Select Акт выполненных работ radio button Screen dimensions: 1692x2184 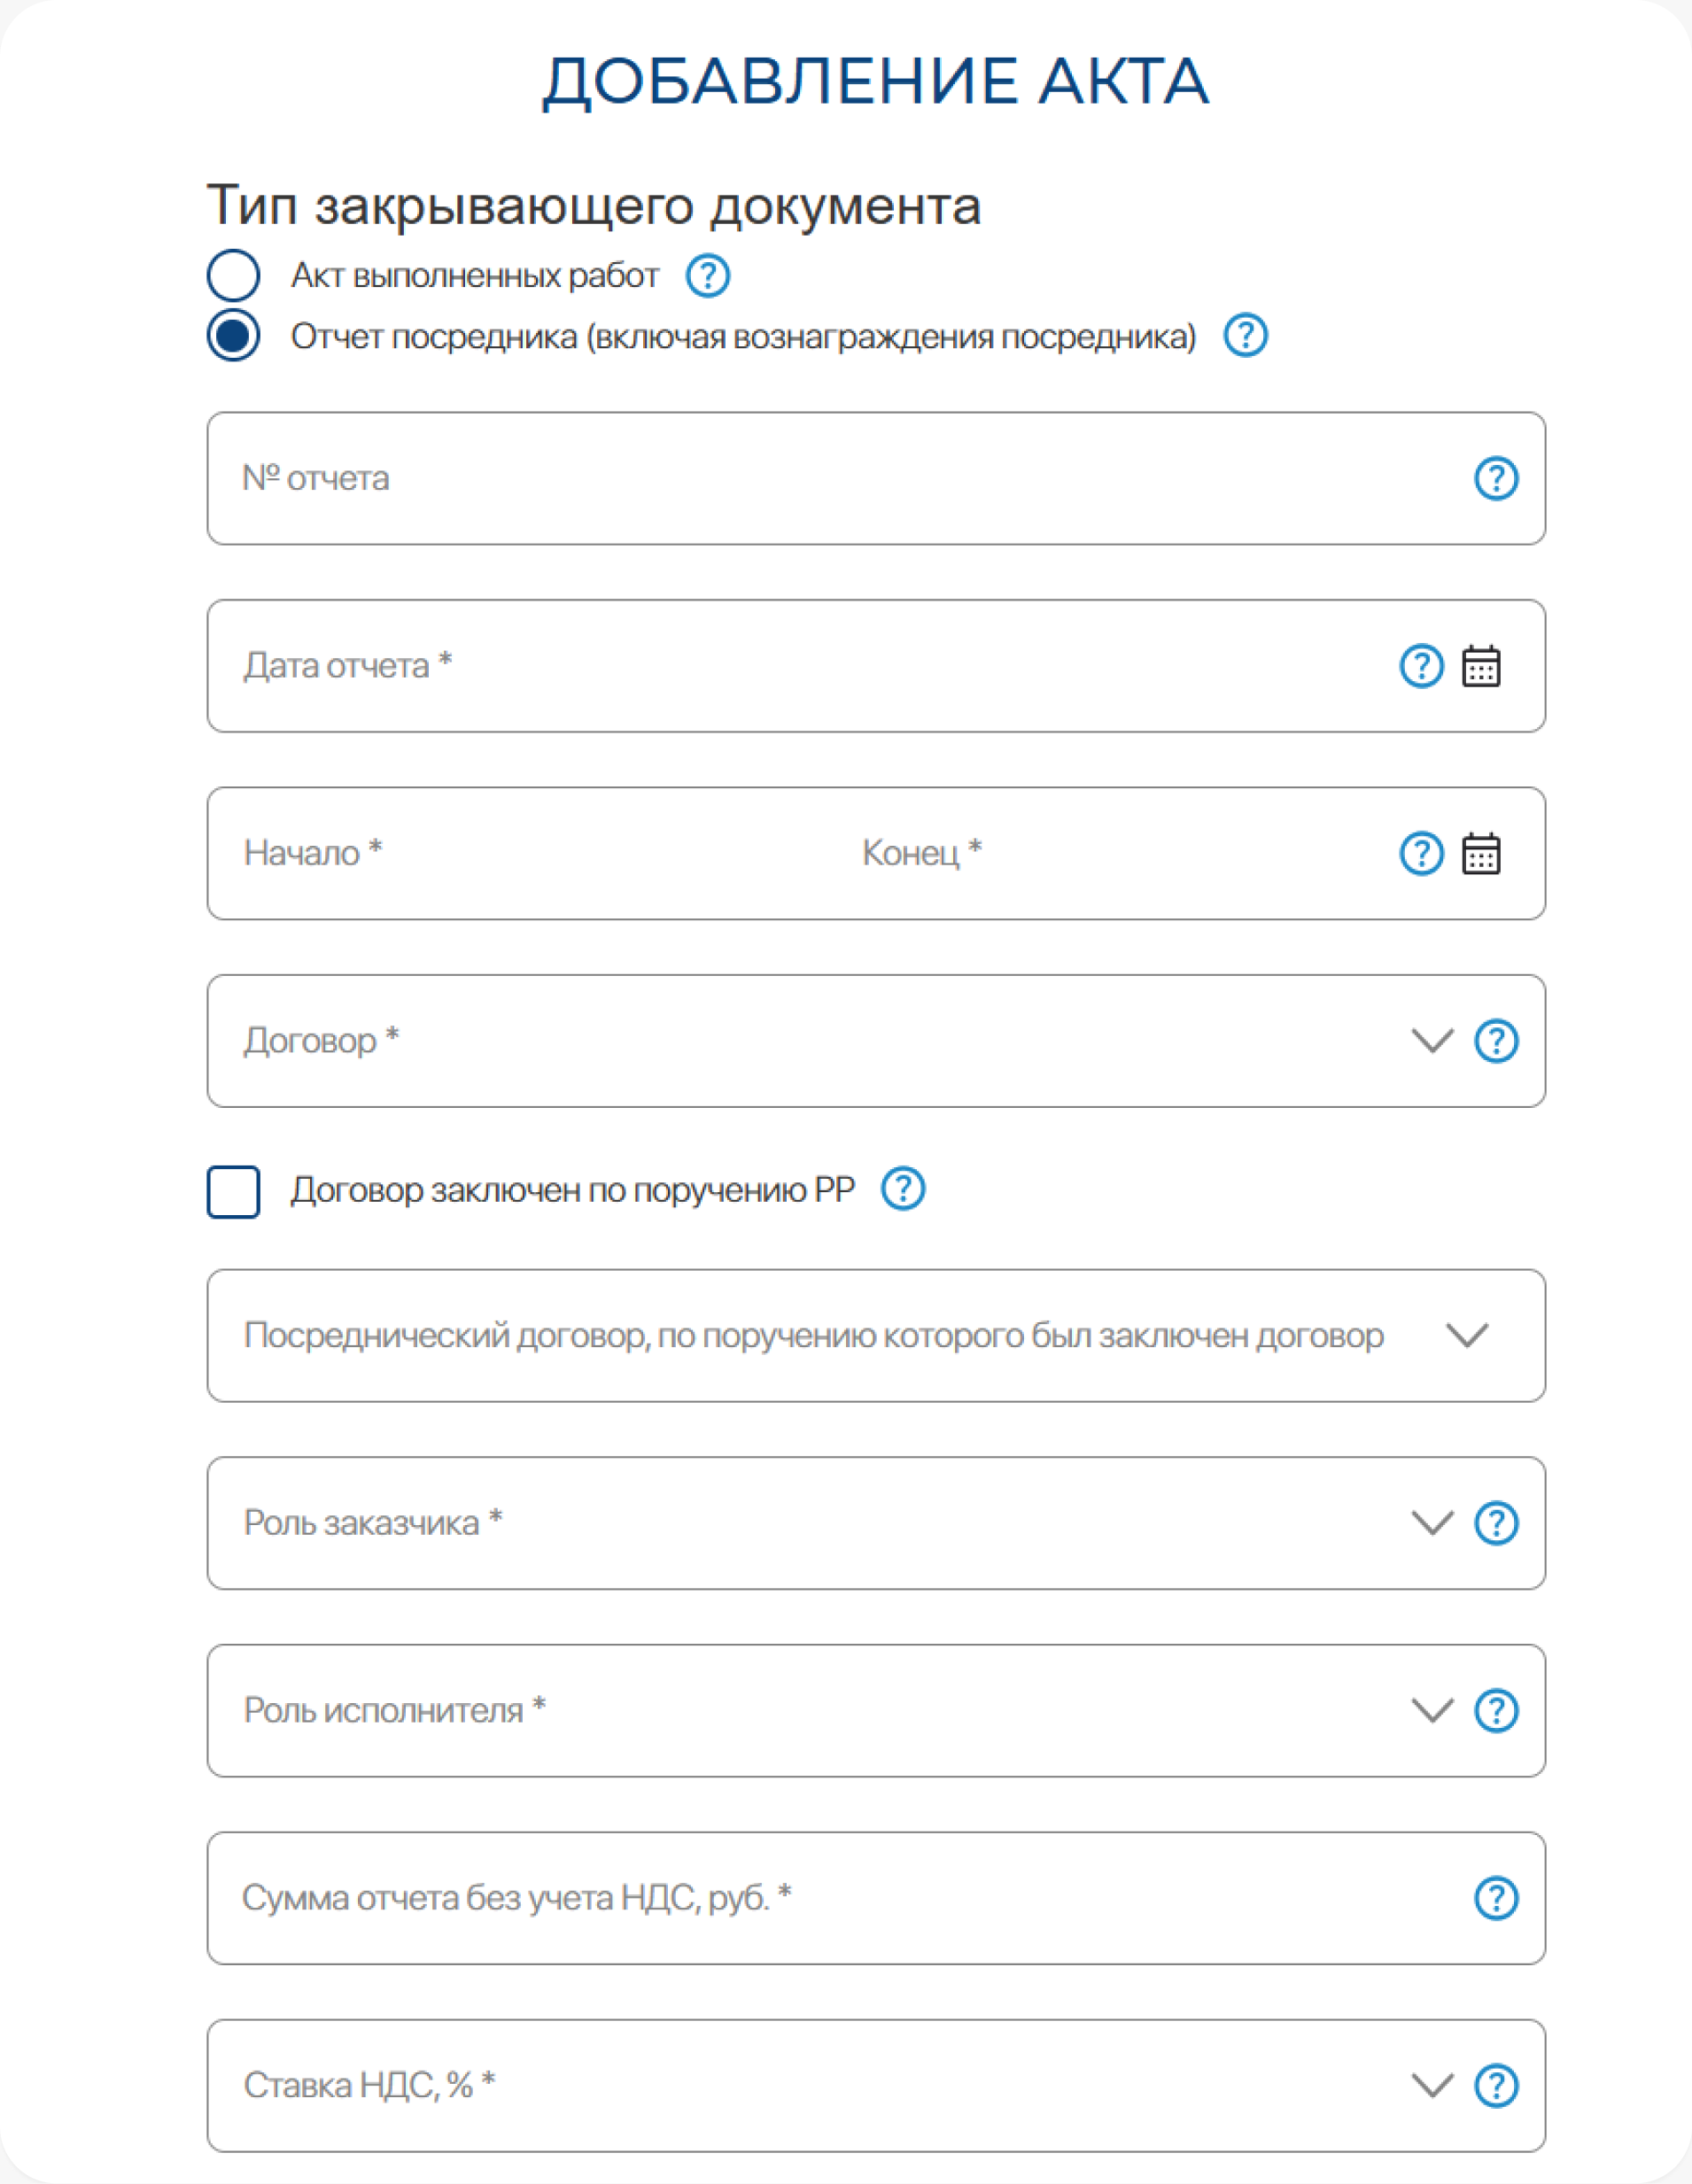tap(234, 275)
